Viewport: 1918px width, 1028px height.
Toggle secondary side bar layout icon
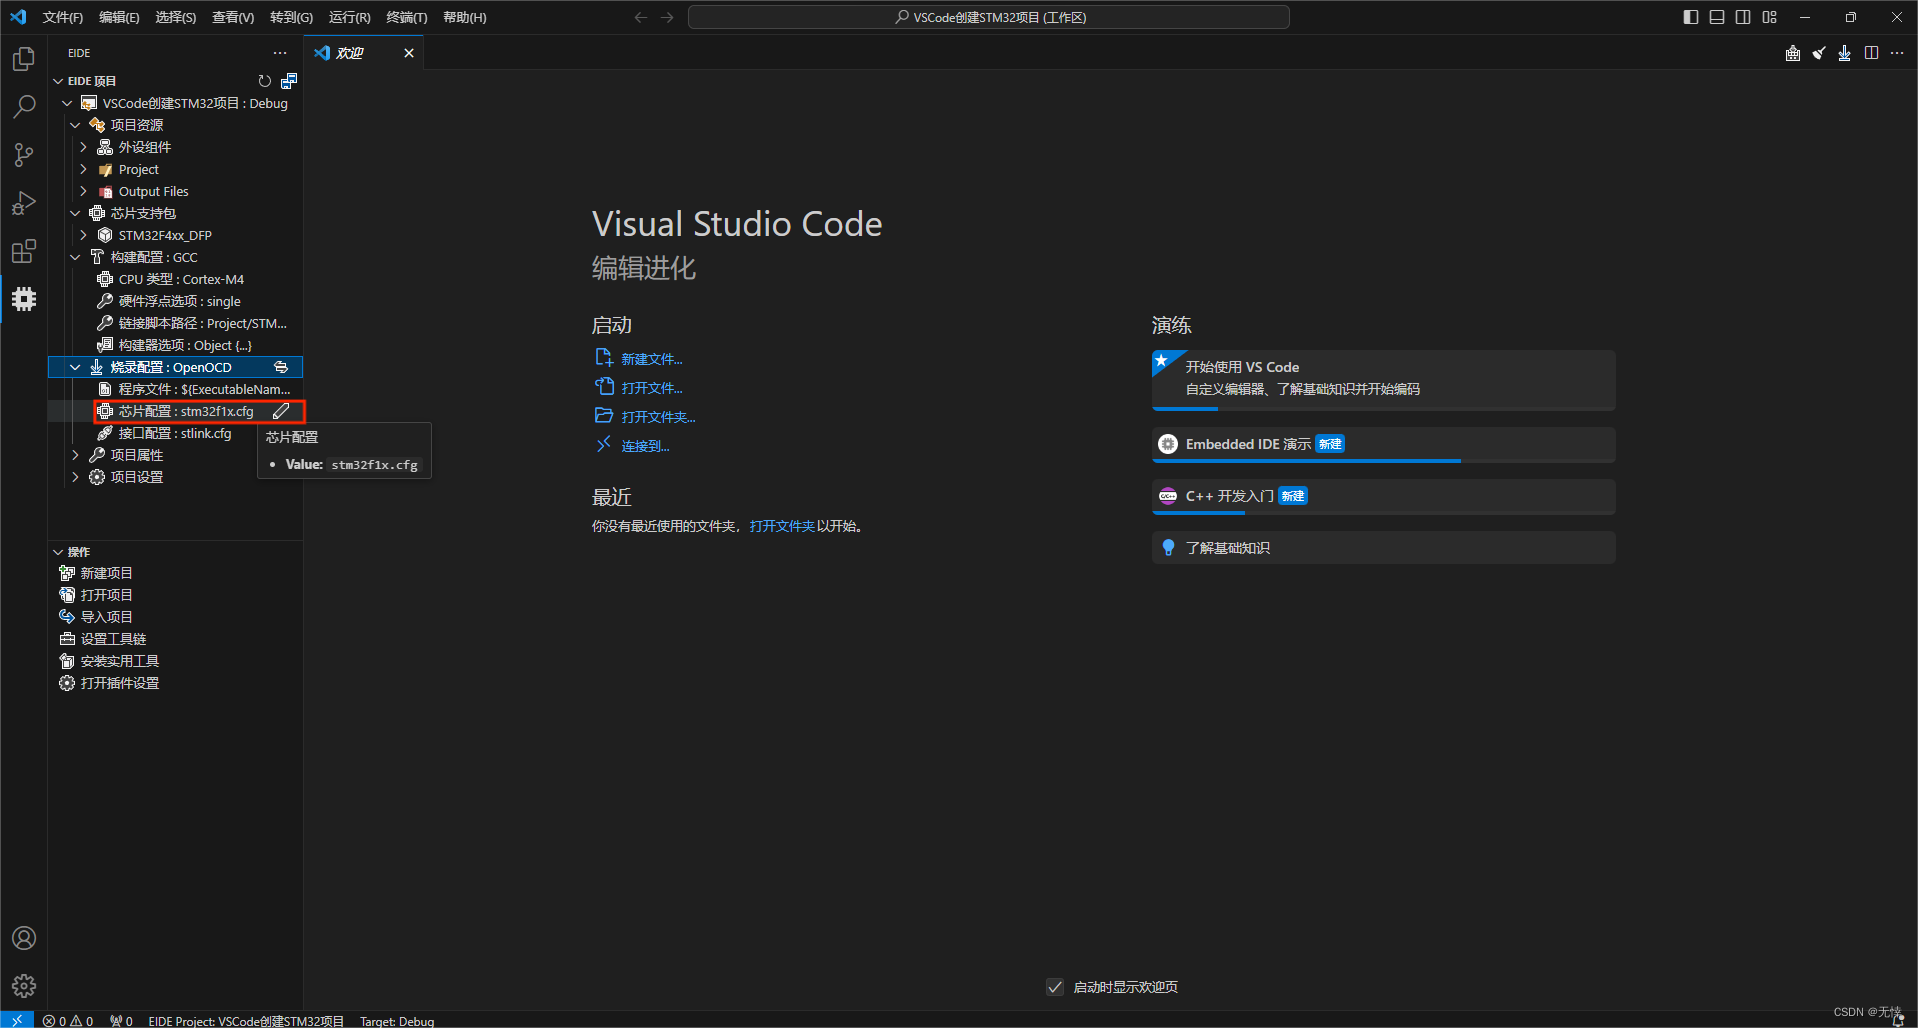(x=1743, y=17)
